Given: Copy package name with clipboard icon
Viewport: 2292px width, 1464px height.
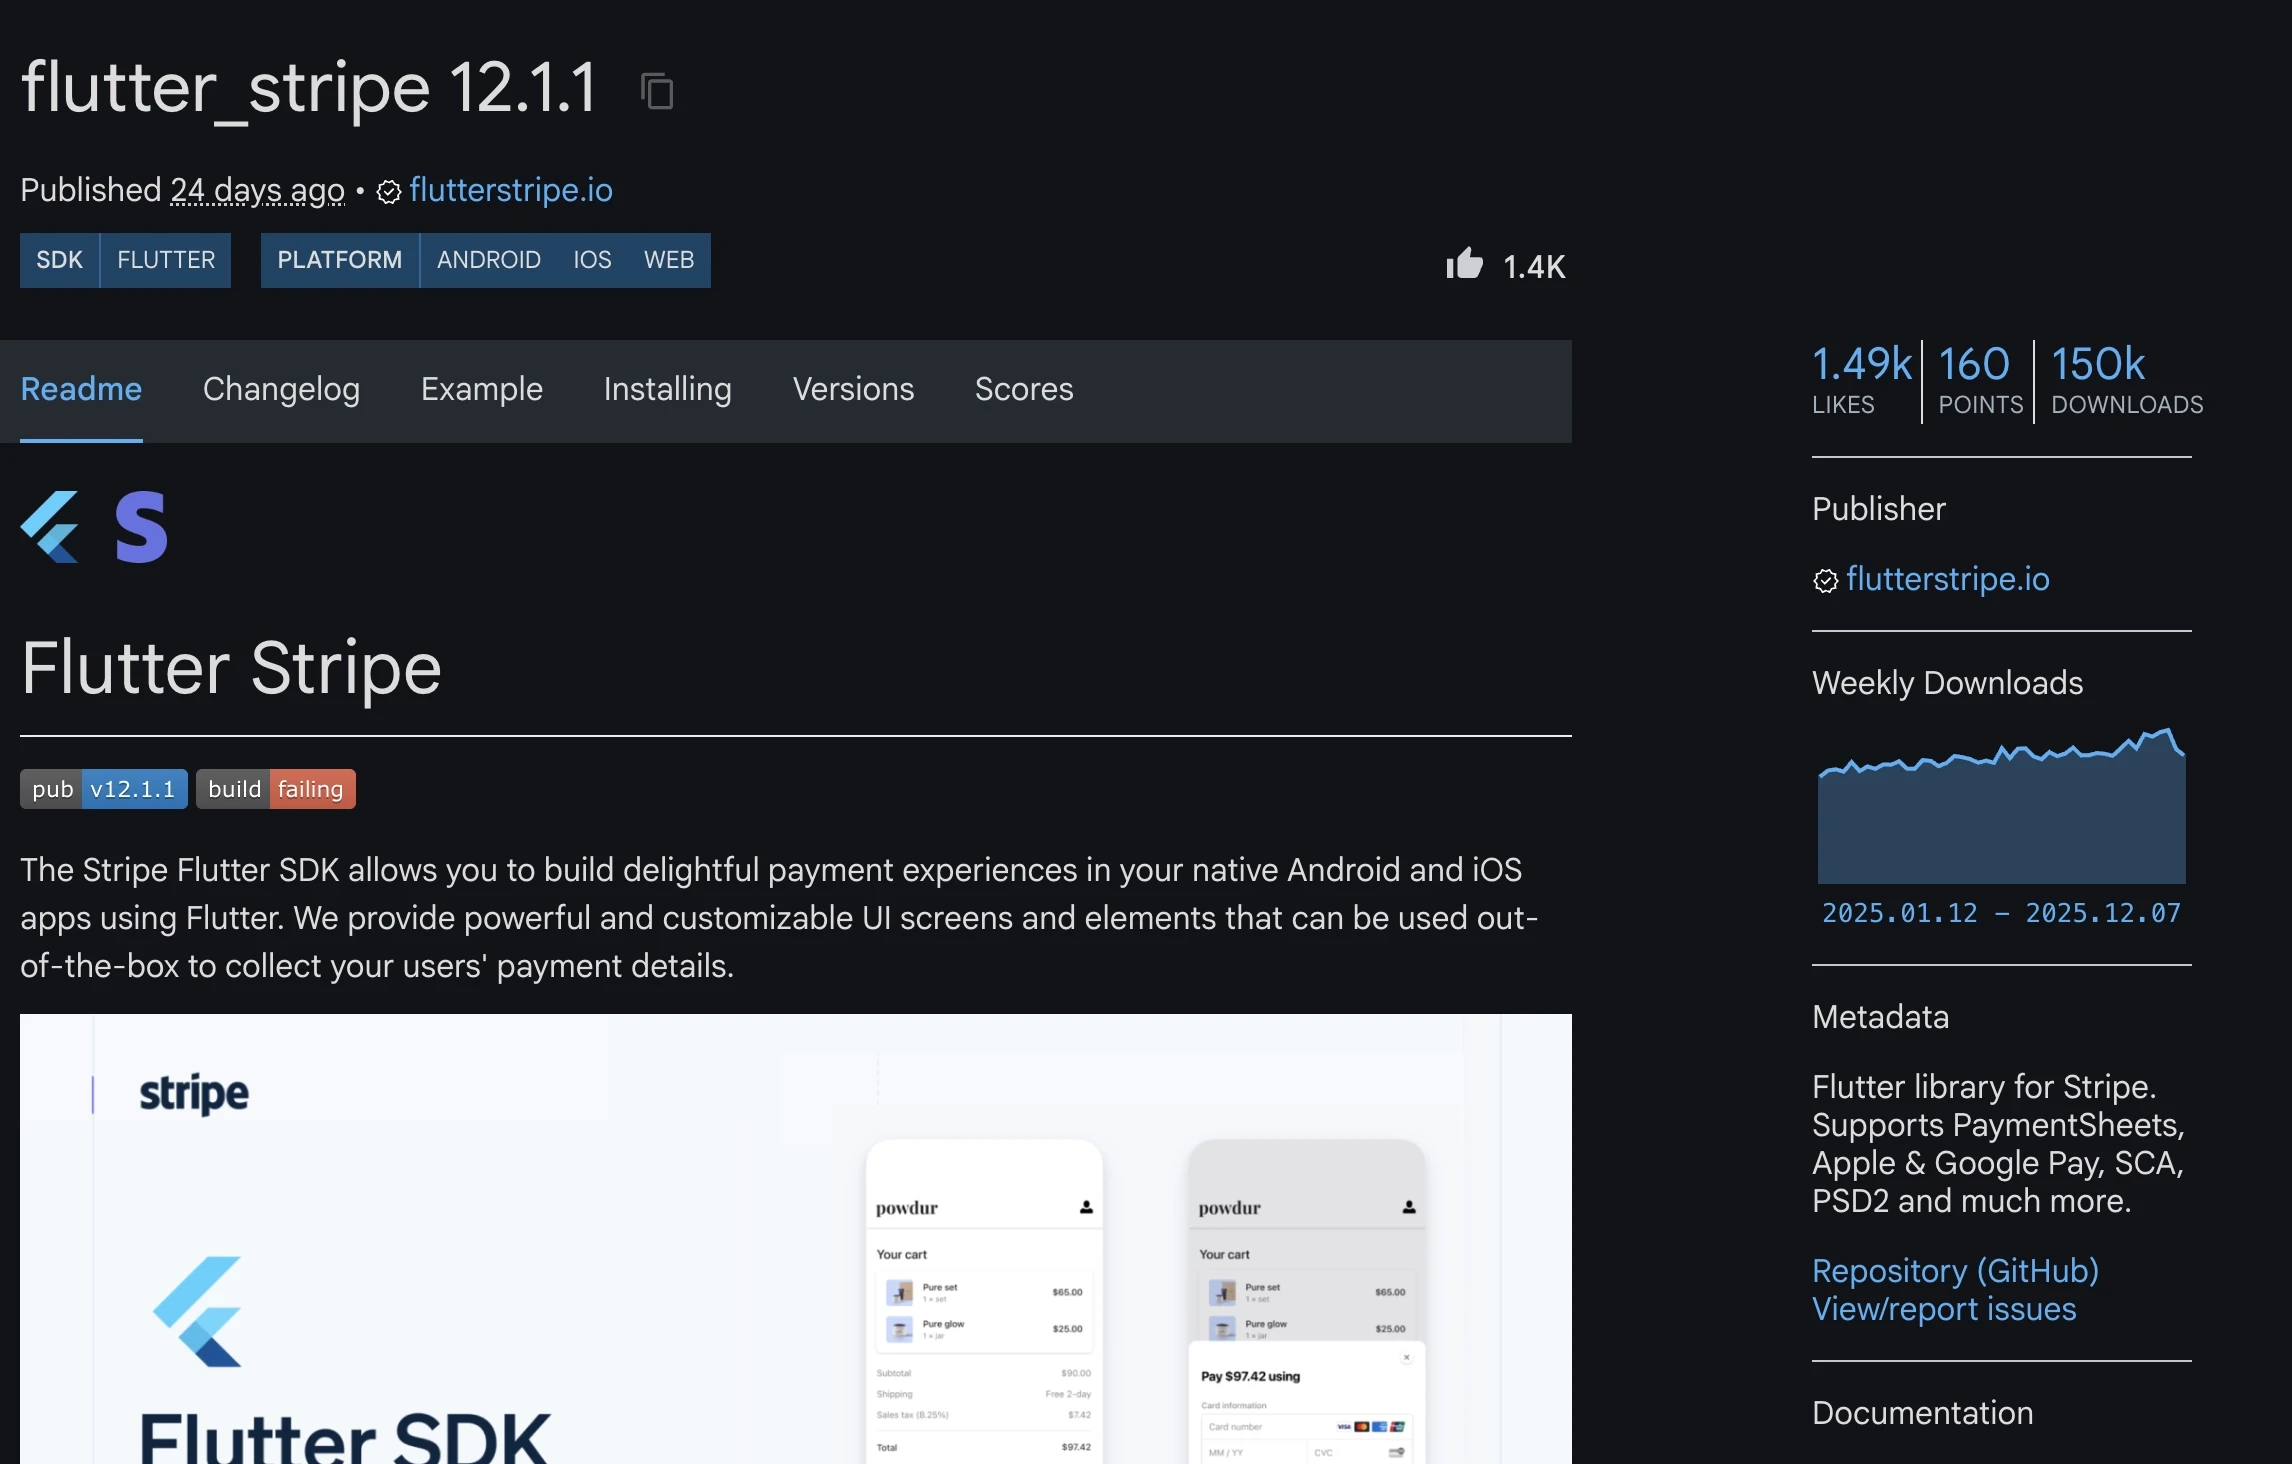Looking at the screenshot, I should click(x=657, y=91).
